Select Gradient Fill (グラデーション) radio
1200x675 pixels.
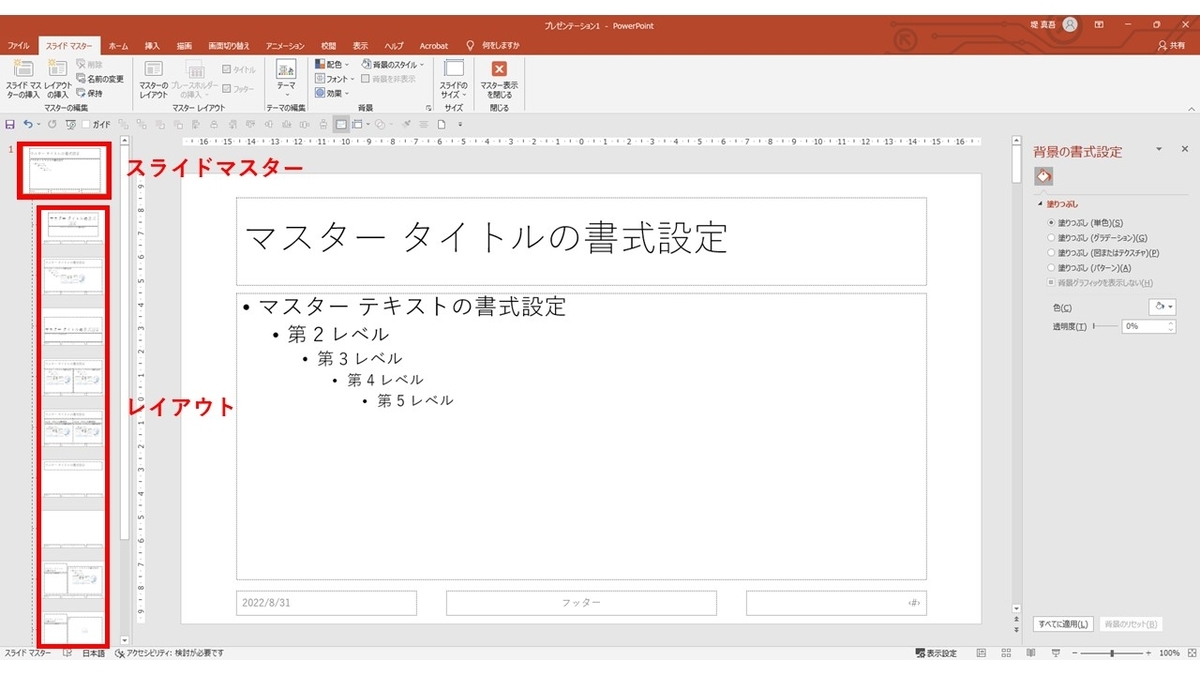[1051, 238]
